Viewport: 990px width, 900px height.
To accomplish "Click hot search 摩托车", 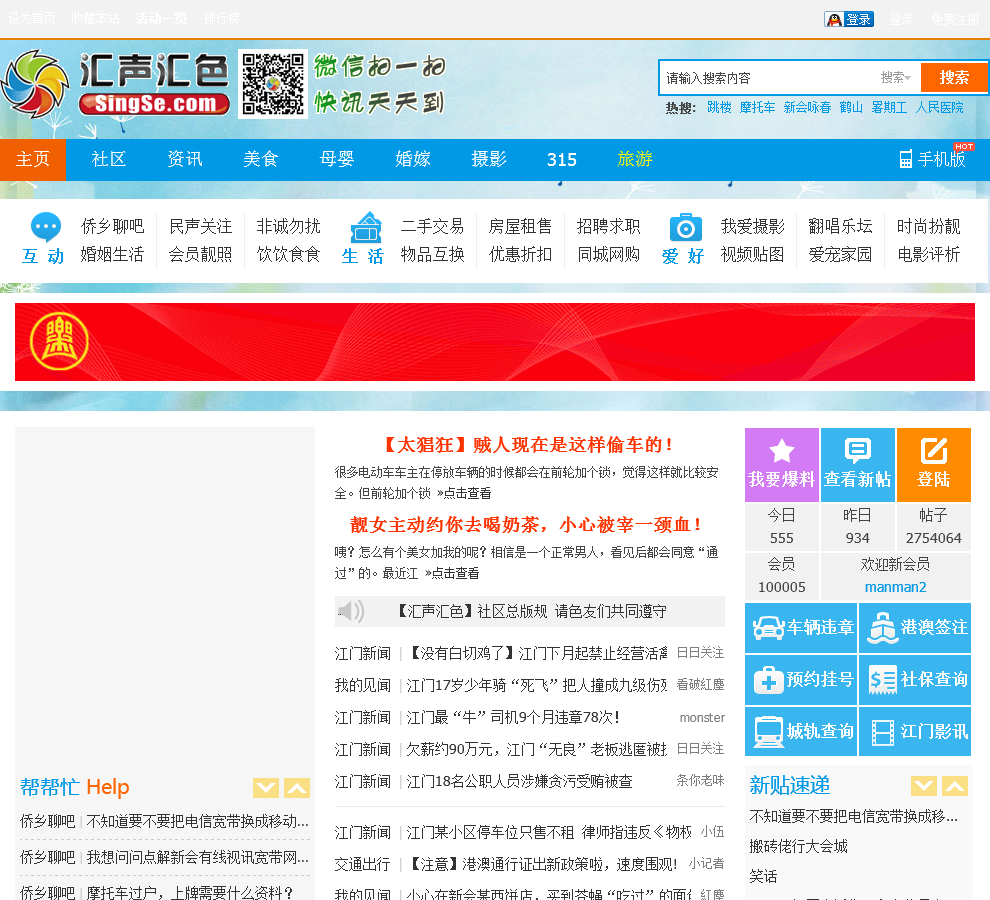I will 757,107.
